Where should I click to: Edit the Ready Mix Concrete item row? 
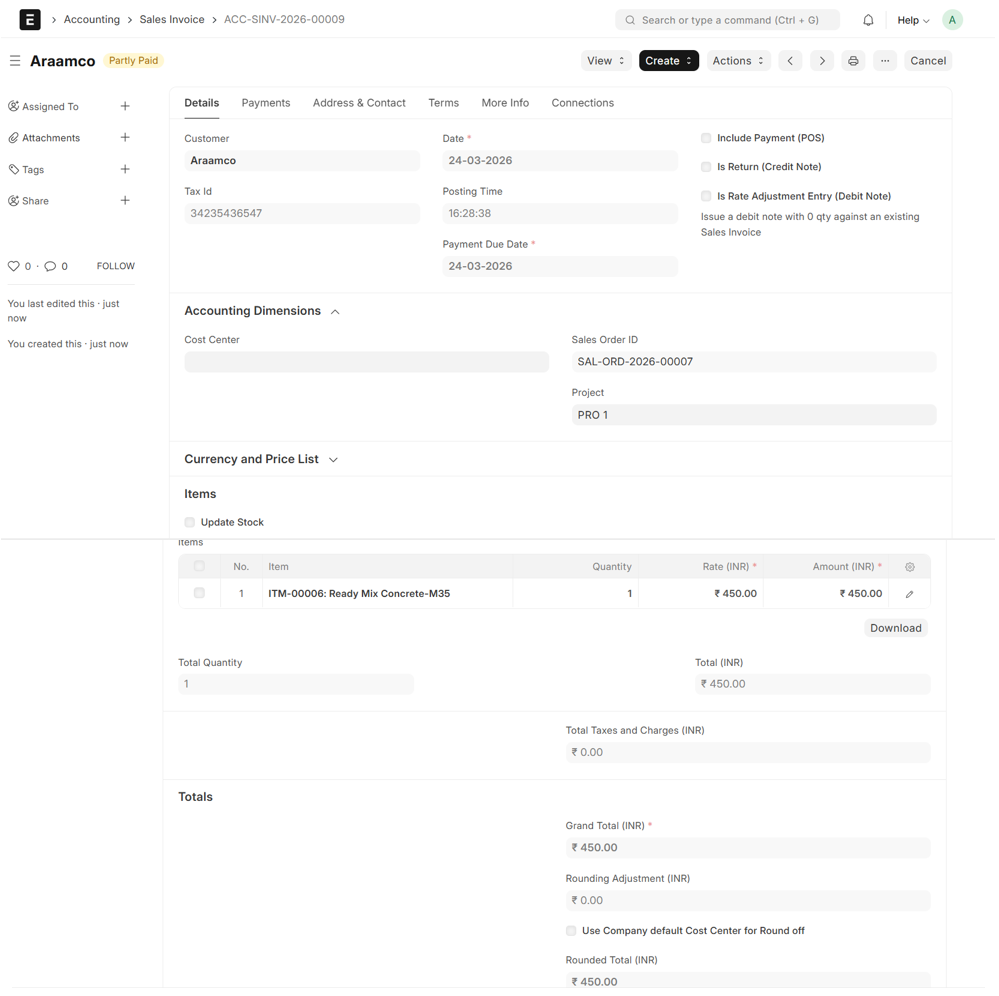[x=909, y=594]
